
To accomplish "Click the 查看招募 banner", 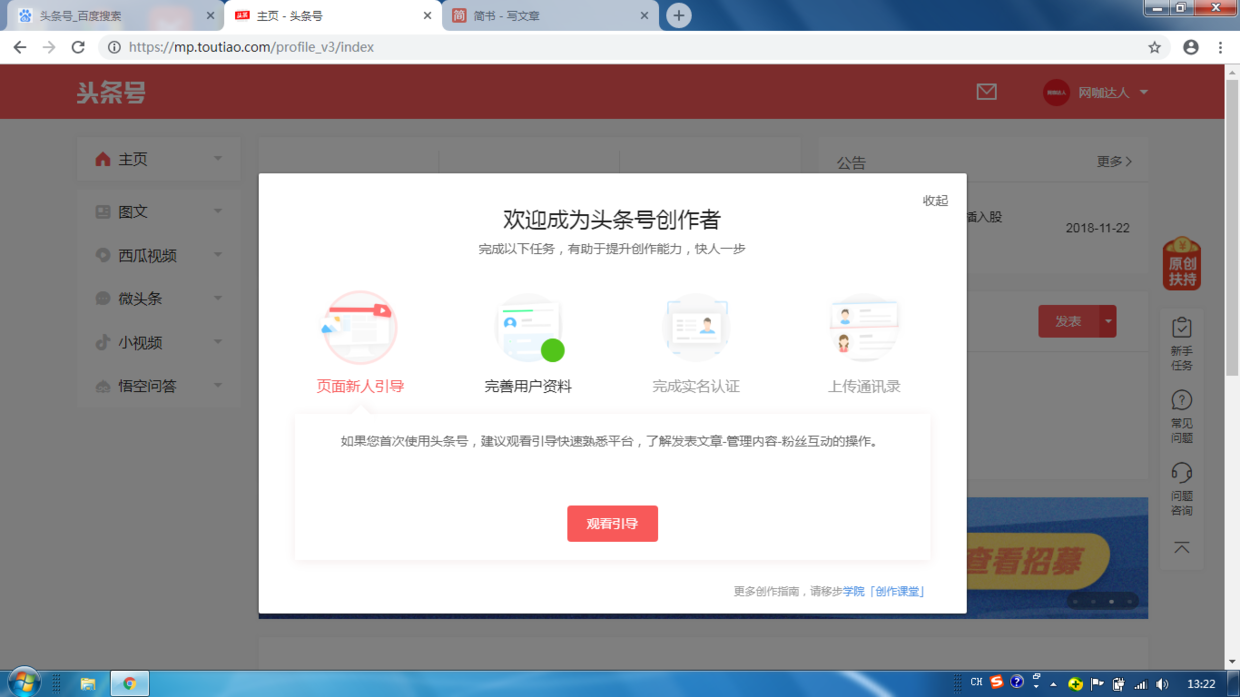I will coord(1056,558).
